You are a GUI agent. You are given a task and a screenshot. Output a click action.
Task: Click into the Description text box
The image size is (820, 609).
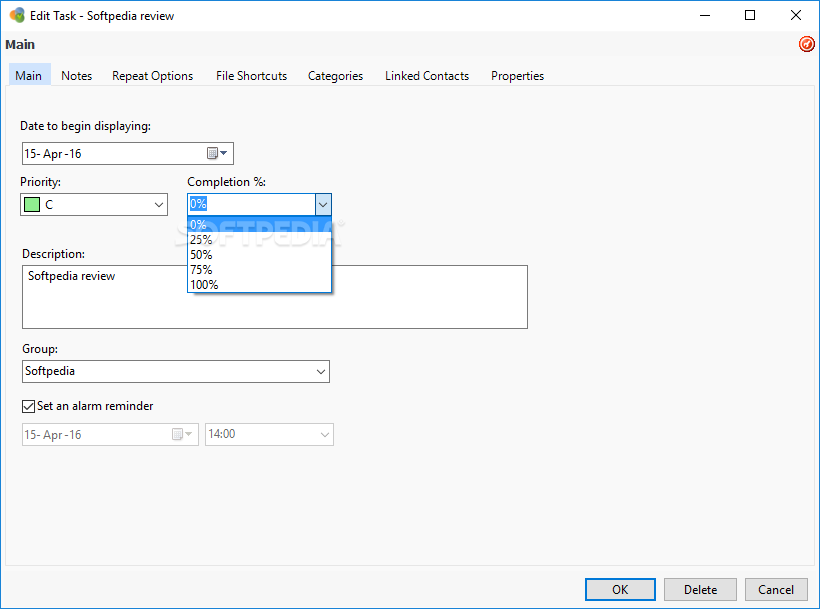click(275, 297)
